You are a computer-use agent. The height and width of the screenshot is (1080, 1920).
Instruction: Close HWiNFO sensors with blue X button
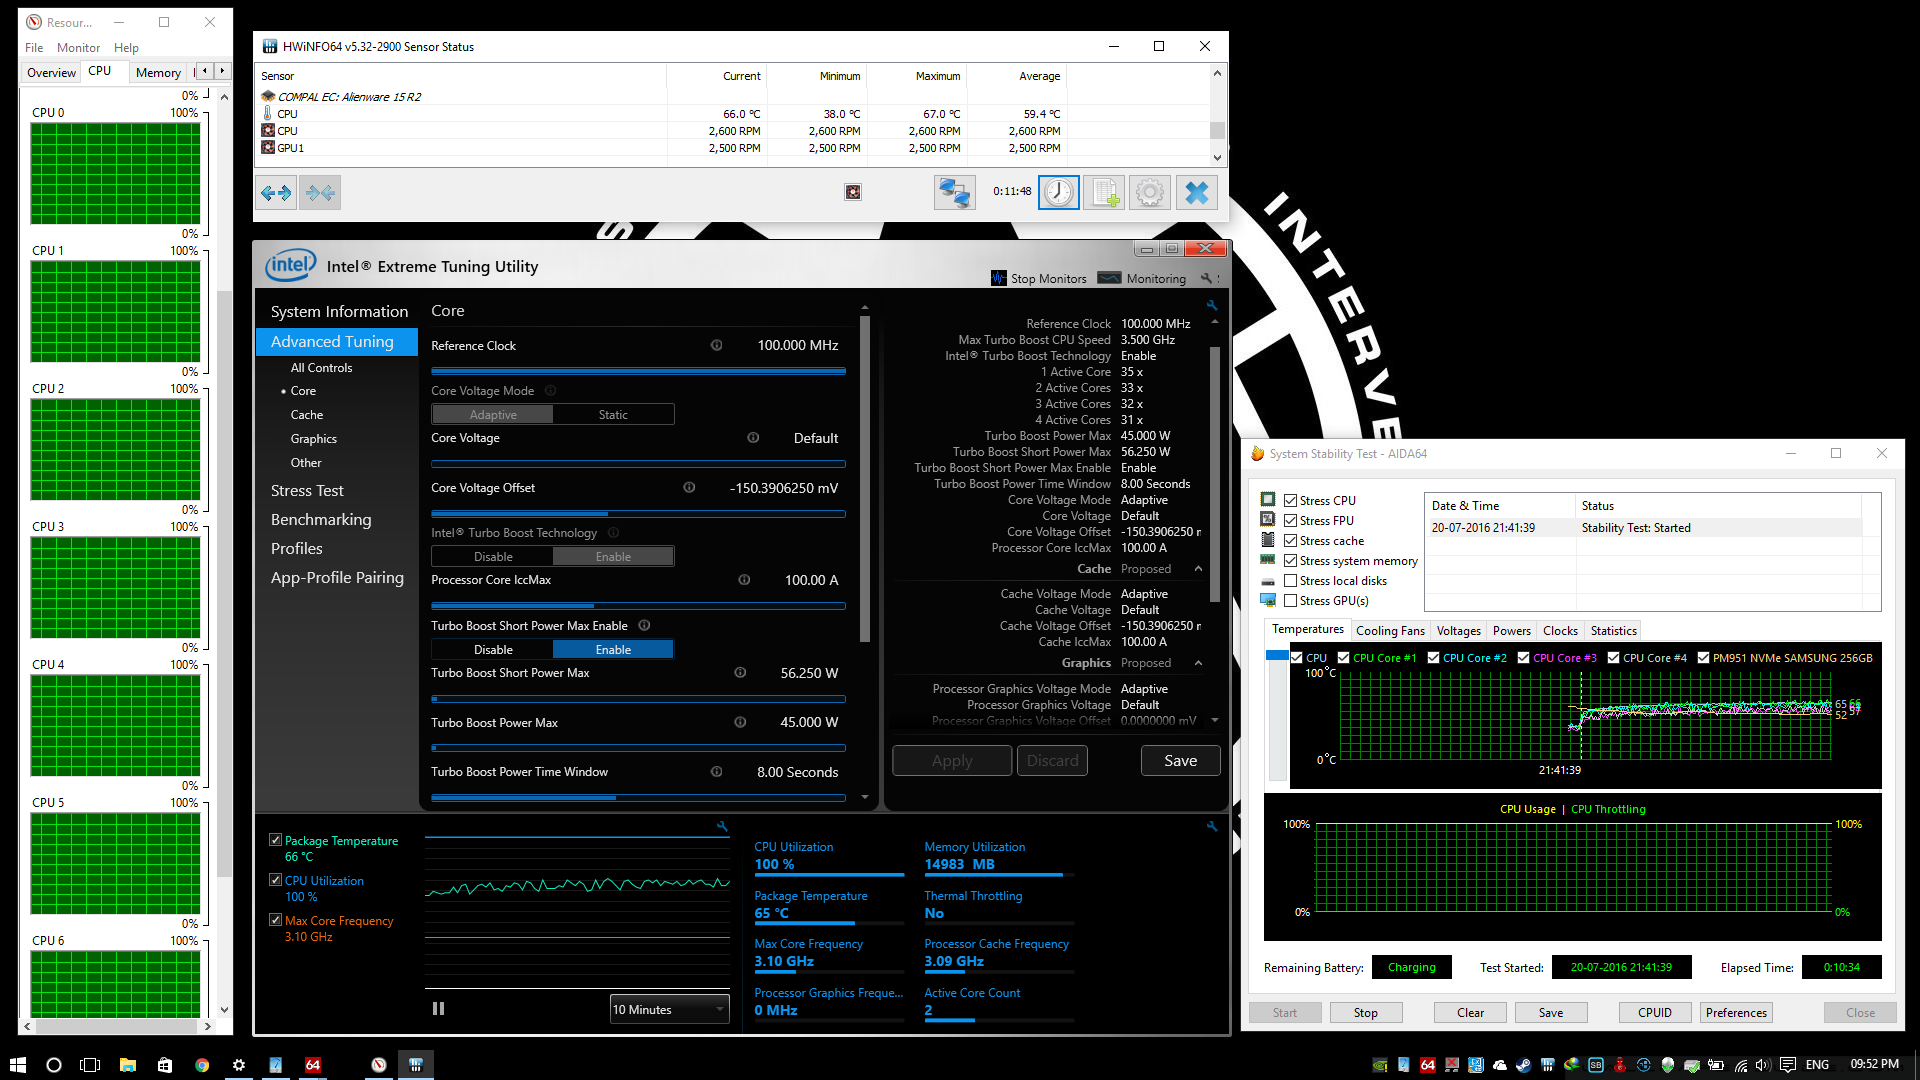(1196, 192)
